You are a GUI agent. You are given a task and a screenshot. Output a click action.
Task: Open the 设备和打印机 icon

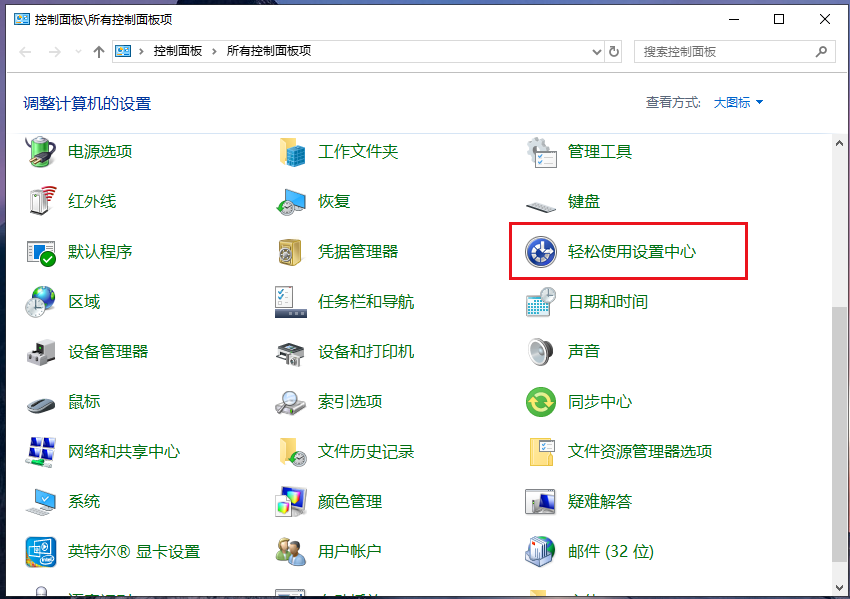[291, 353]
